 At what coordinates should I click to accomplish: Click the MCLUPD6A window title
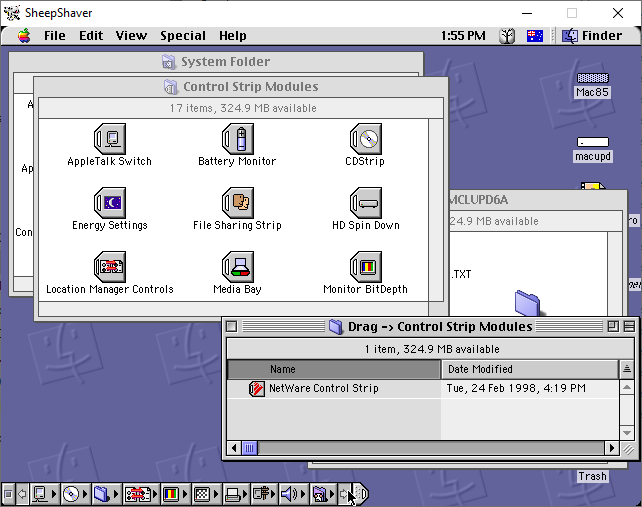(479, 200)
